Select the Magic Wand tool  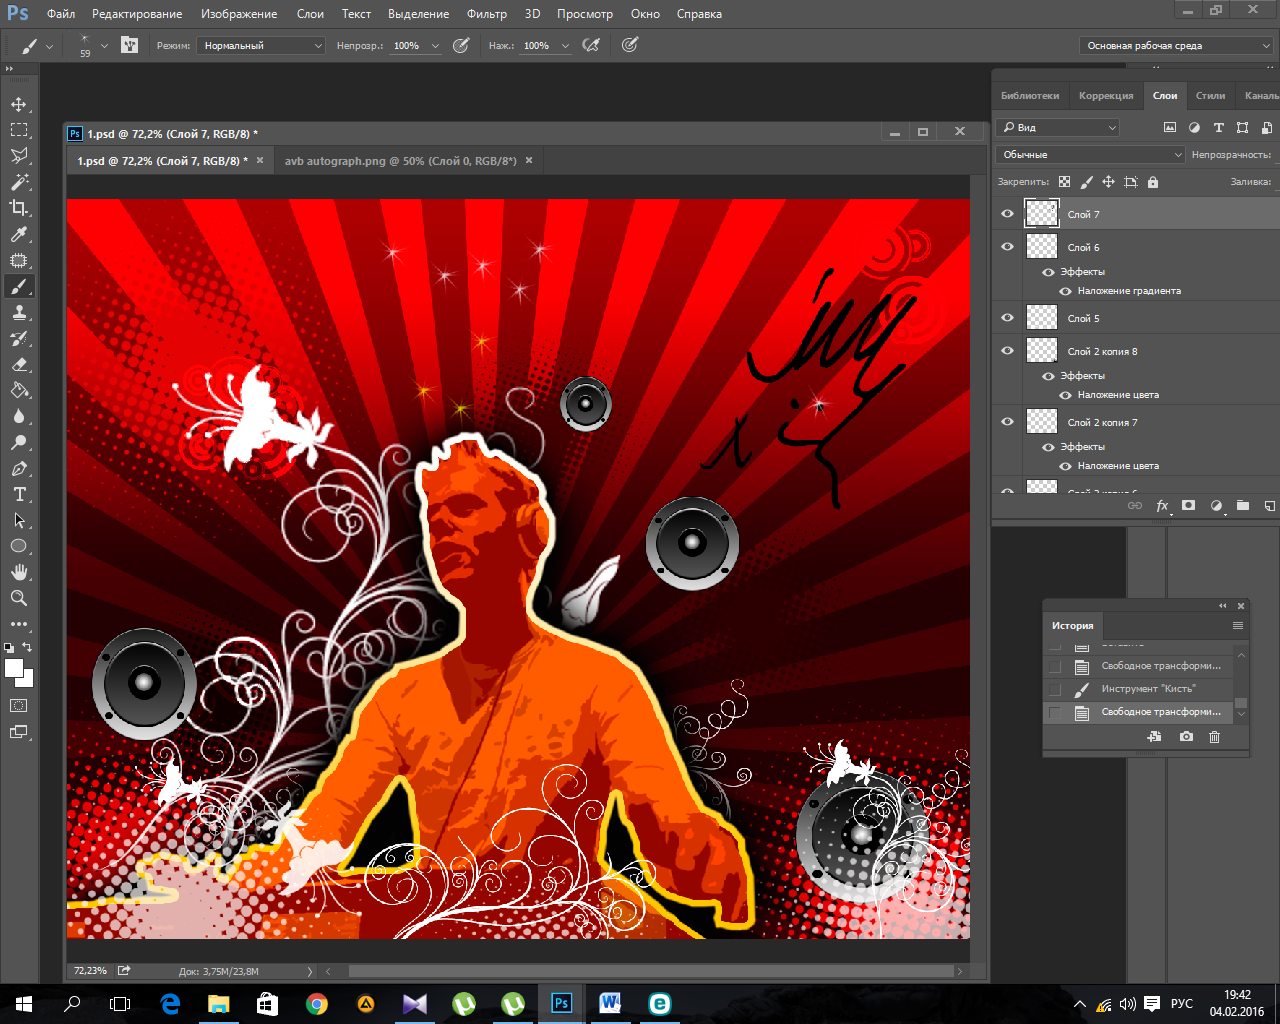(x=19, y=182)
